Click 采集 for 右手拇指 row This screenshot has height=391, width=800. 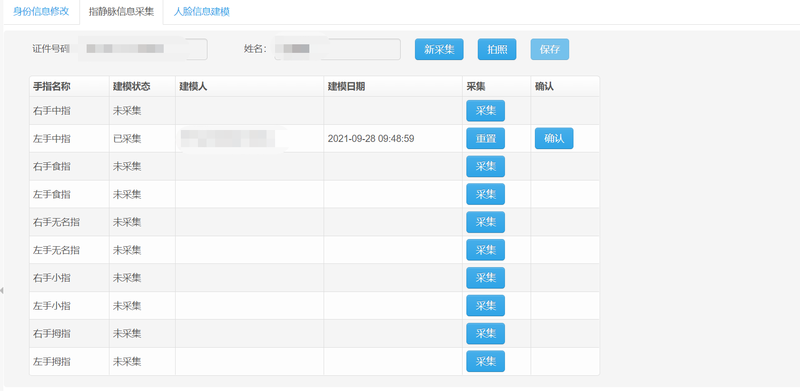(485, 334)
